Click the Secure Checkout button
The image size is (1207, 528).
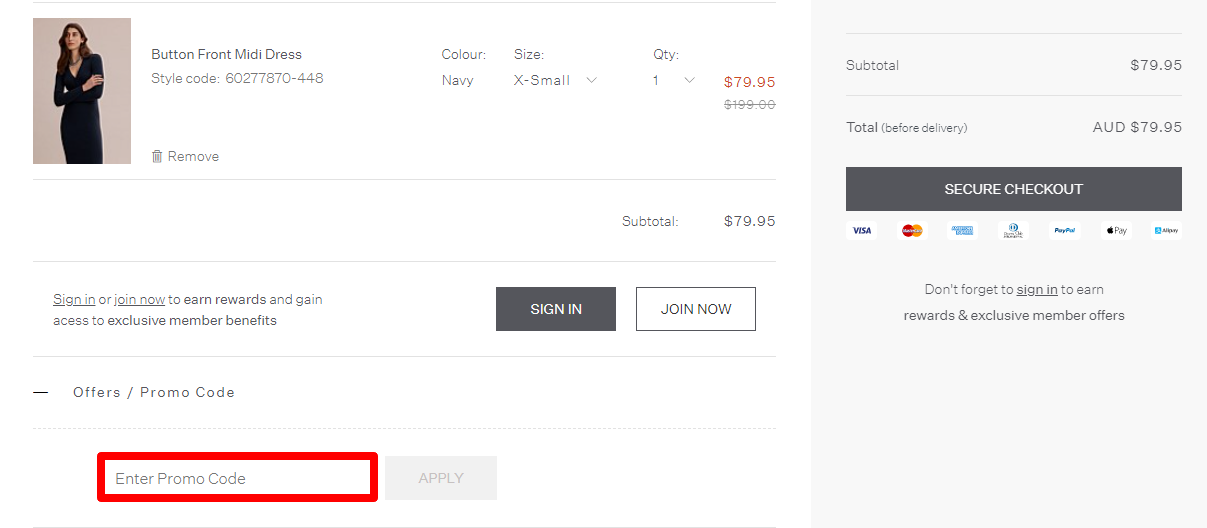pos(1014,189)
